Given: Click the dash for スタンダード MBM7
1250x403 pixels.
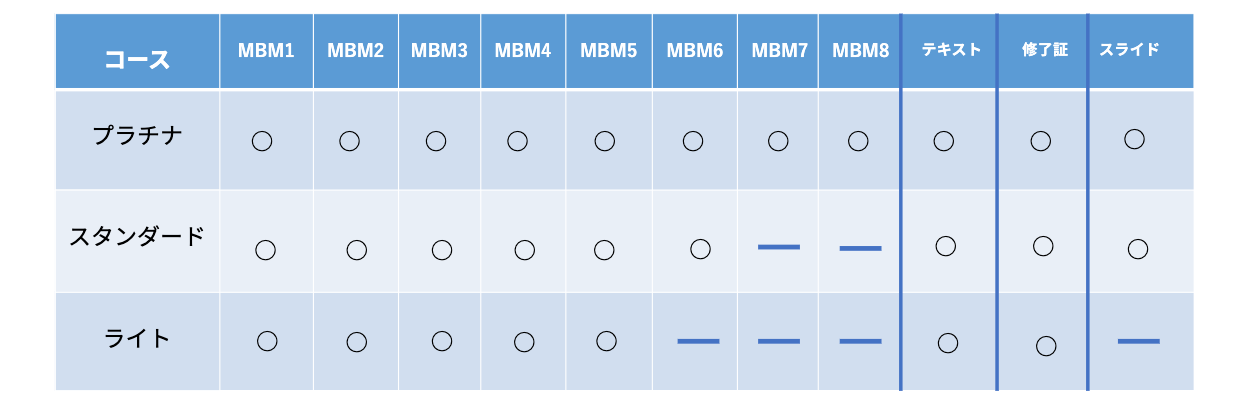Looking at the screenshot, I should [779, 246].
